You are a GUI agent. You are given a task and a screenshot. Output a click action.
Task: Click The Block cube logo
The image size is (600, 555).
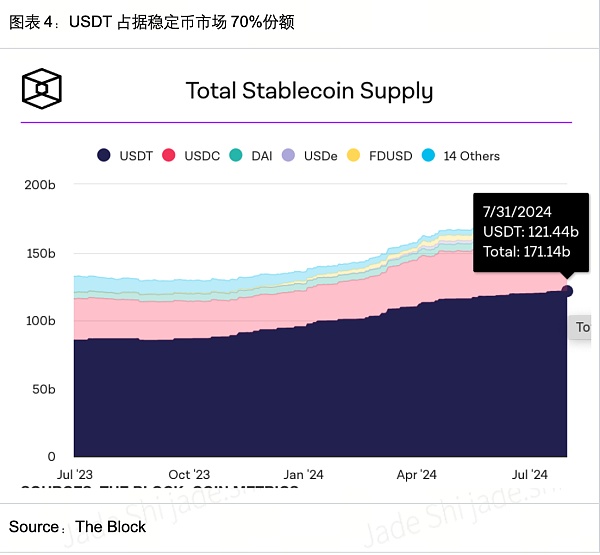tap(42, 89)
